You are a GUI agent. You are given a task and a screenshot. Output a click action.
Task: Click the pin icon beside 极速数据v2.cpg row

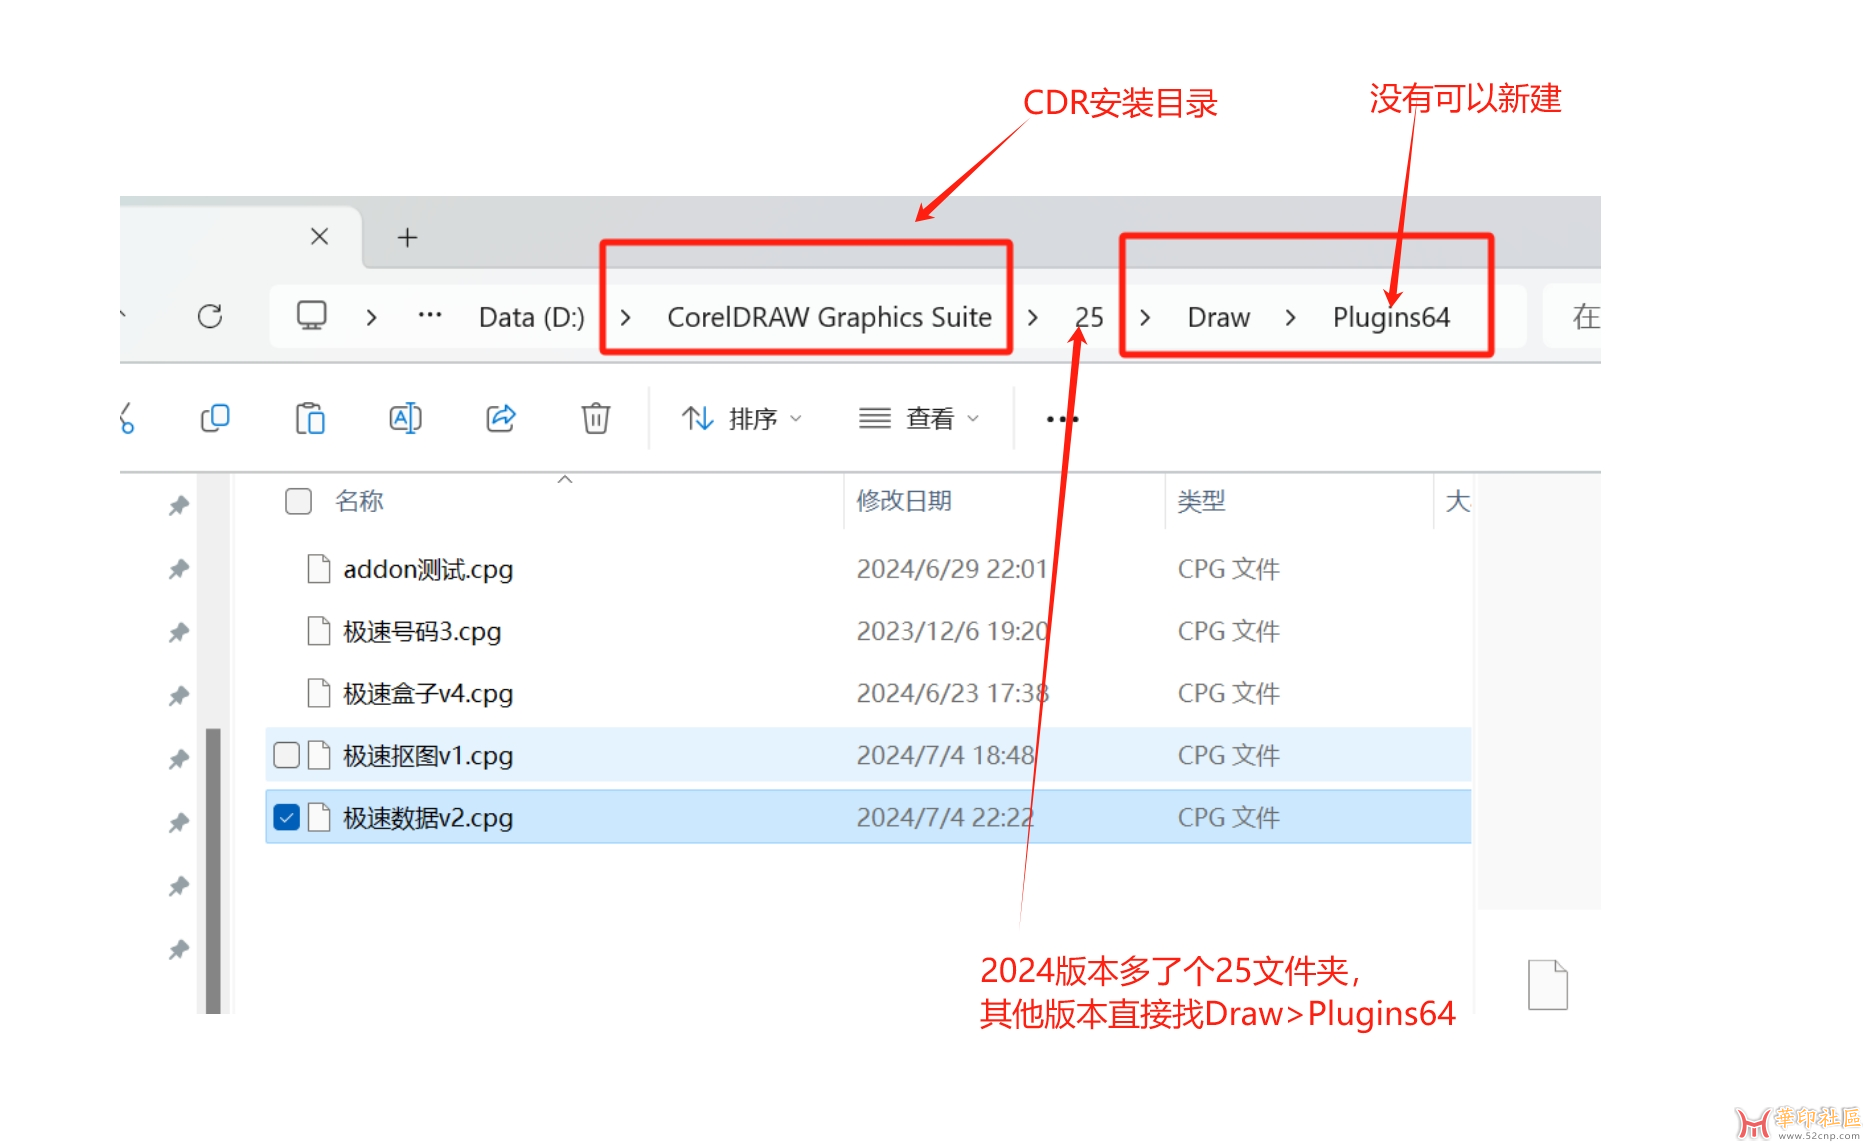pos(179,822)
